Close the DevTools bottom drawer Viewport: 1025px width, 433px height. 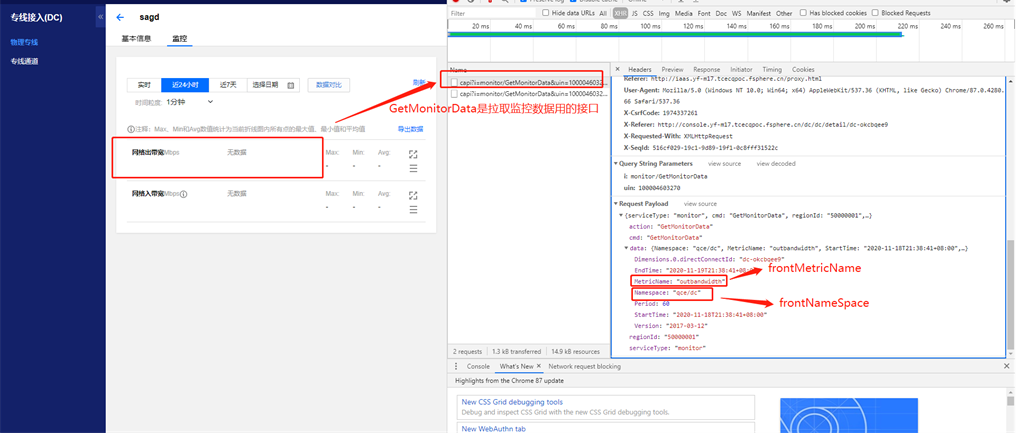point(1007,366)
